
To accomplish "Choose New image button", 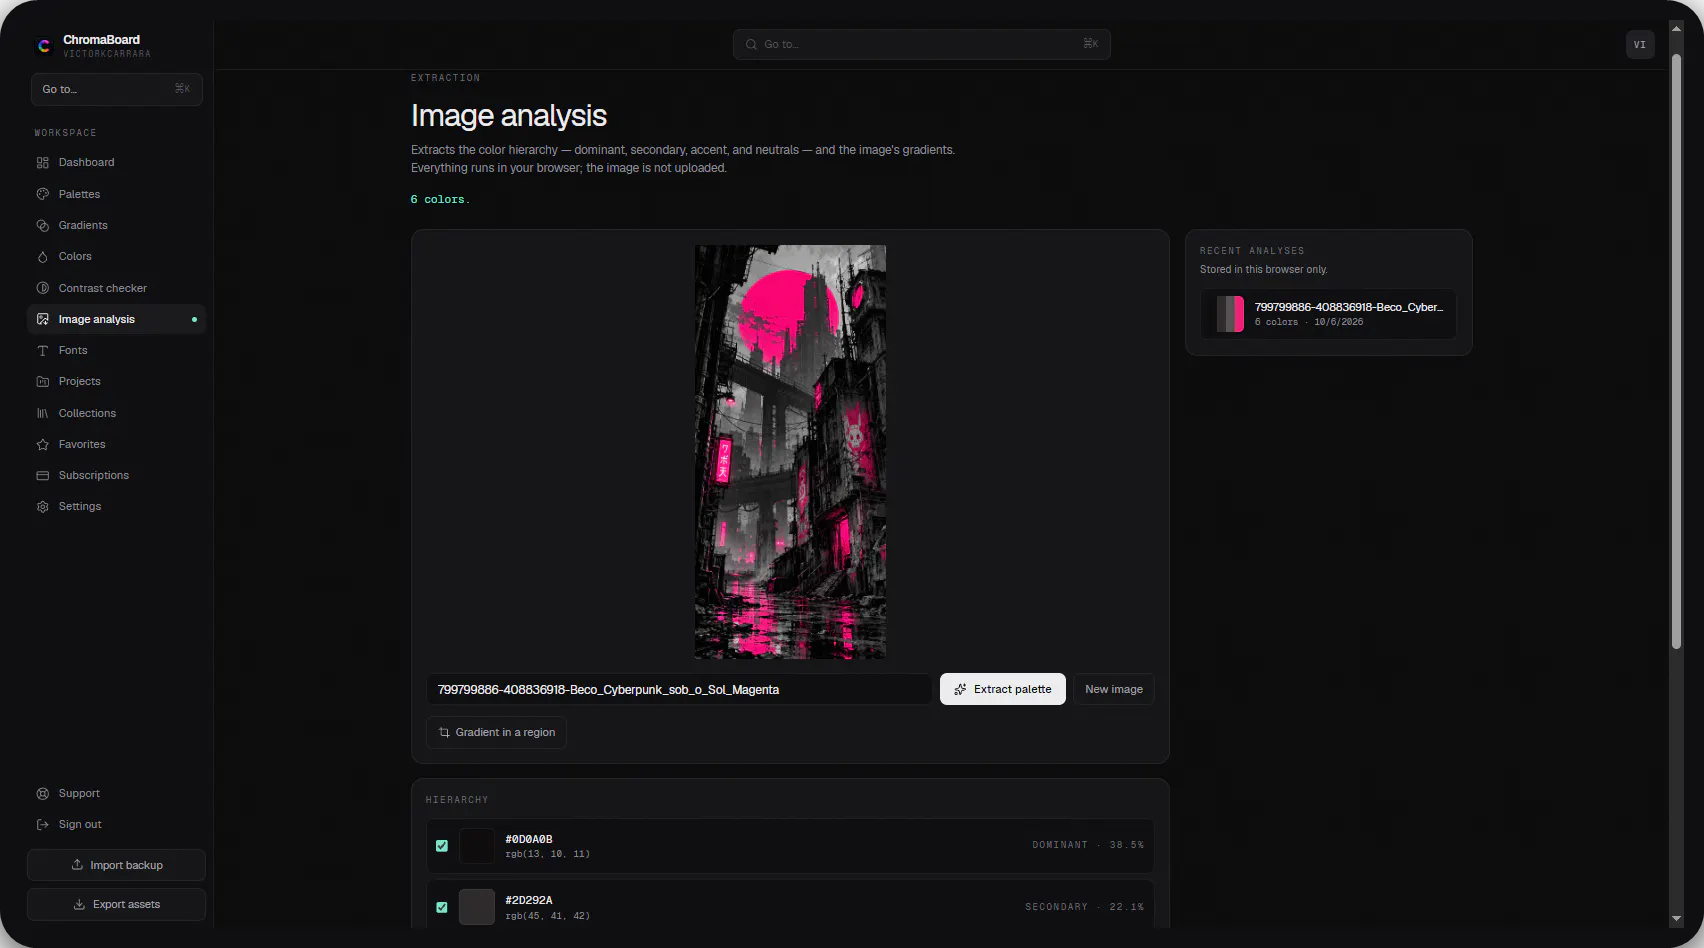I will (x=1114, y=689).
